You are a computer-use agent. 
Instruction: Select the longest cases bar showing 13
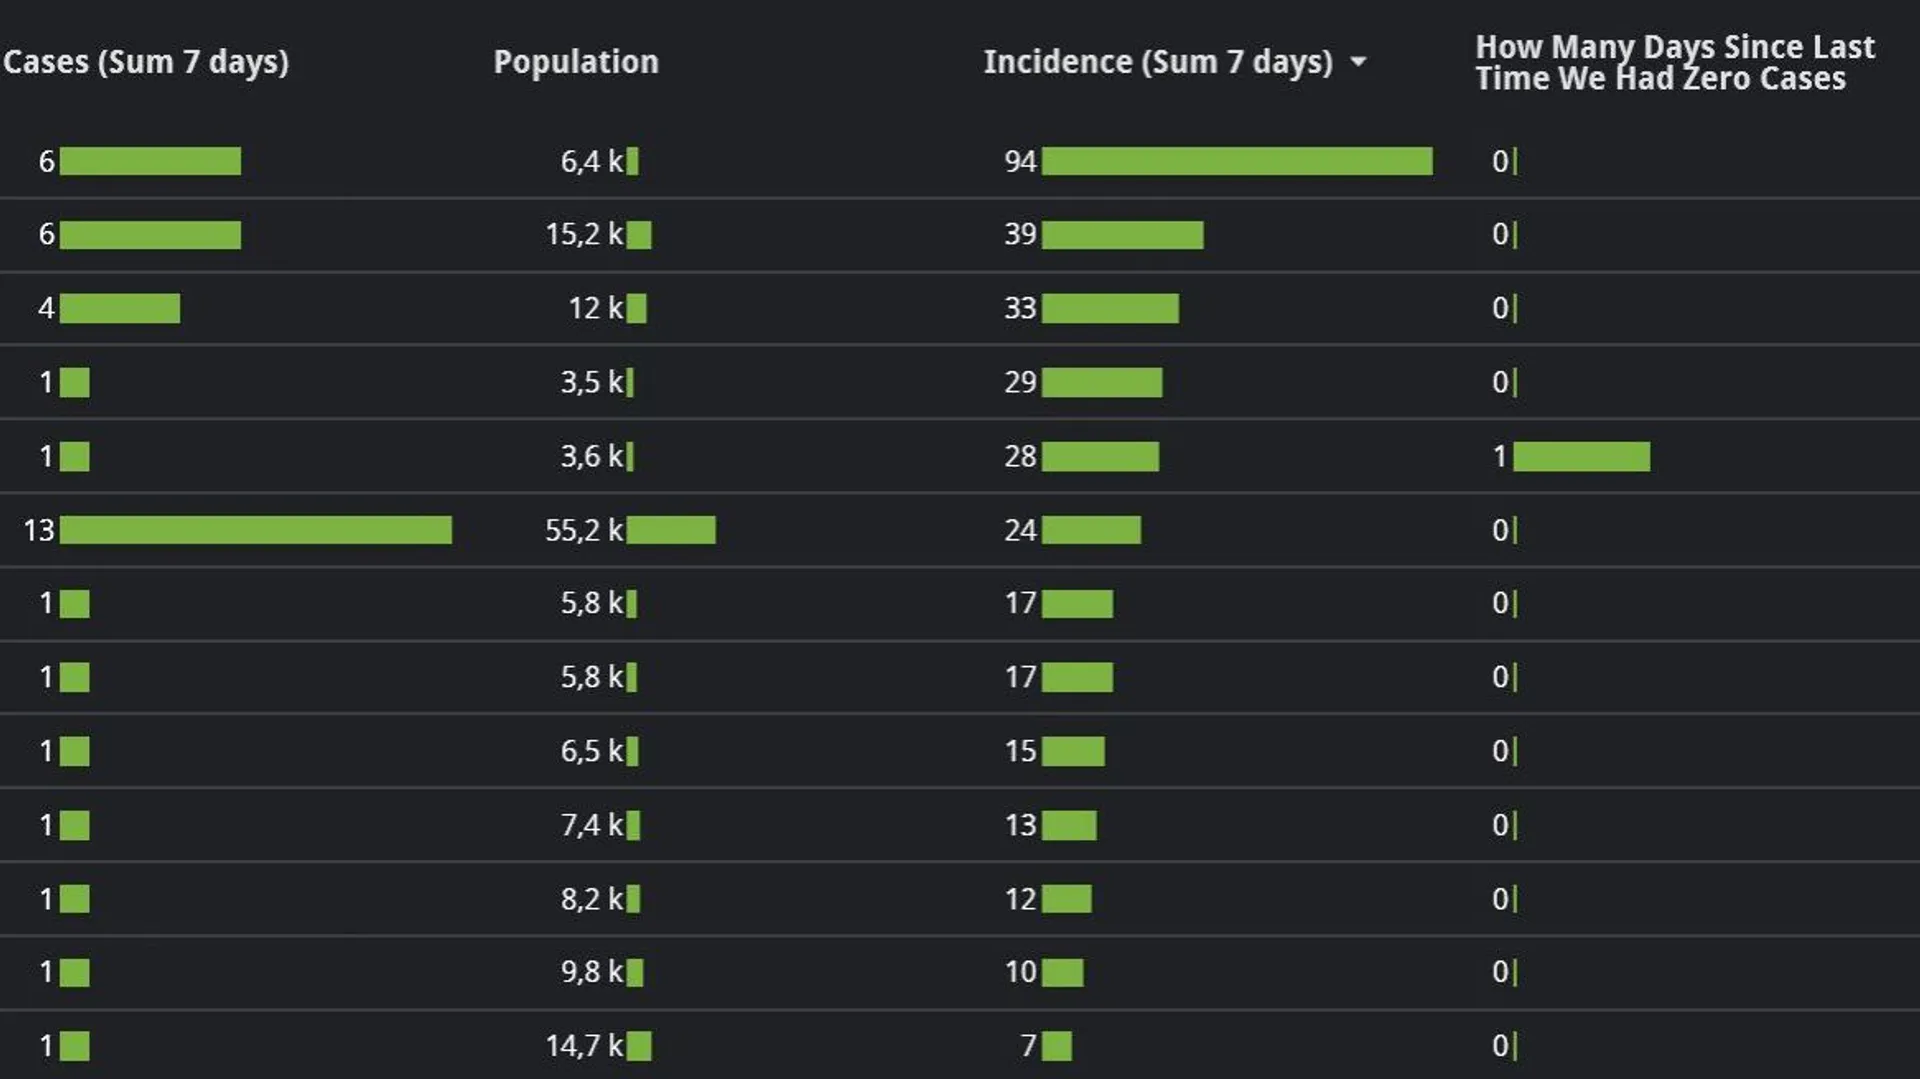[256, 530]
